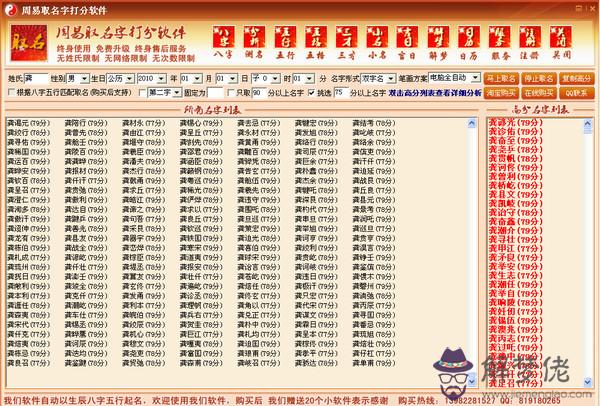Click the 固定为 fixed character input field
The width and height of the screenshot is (600, 406).
(x=215, y=92)
